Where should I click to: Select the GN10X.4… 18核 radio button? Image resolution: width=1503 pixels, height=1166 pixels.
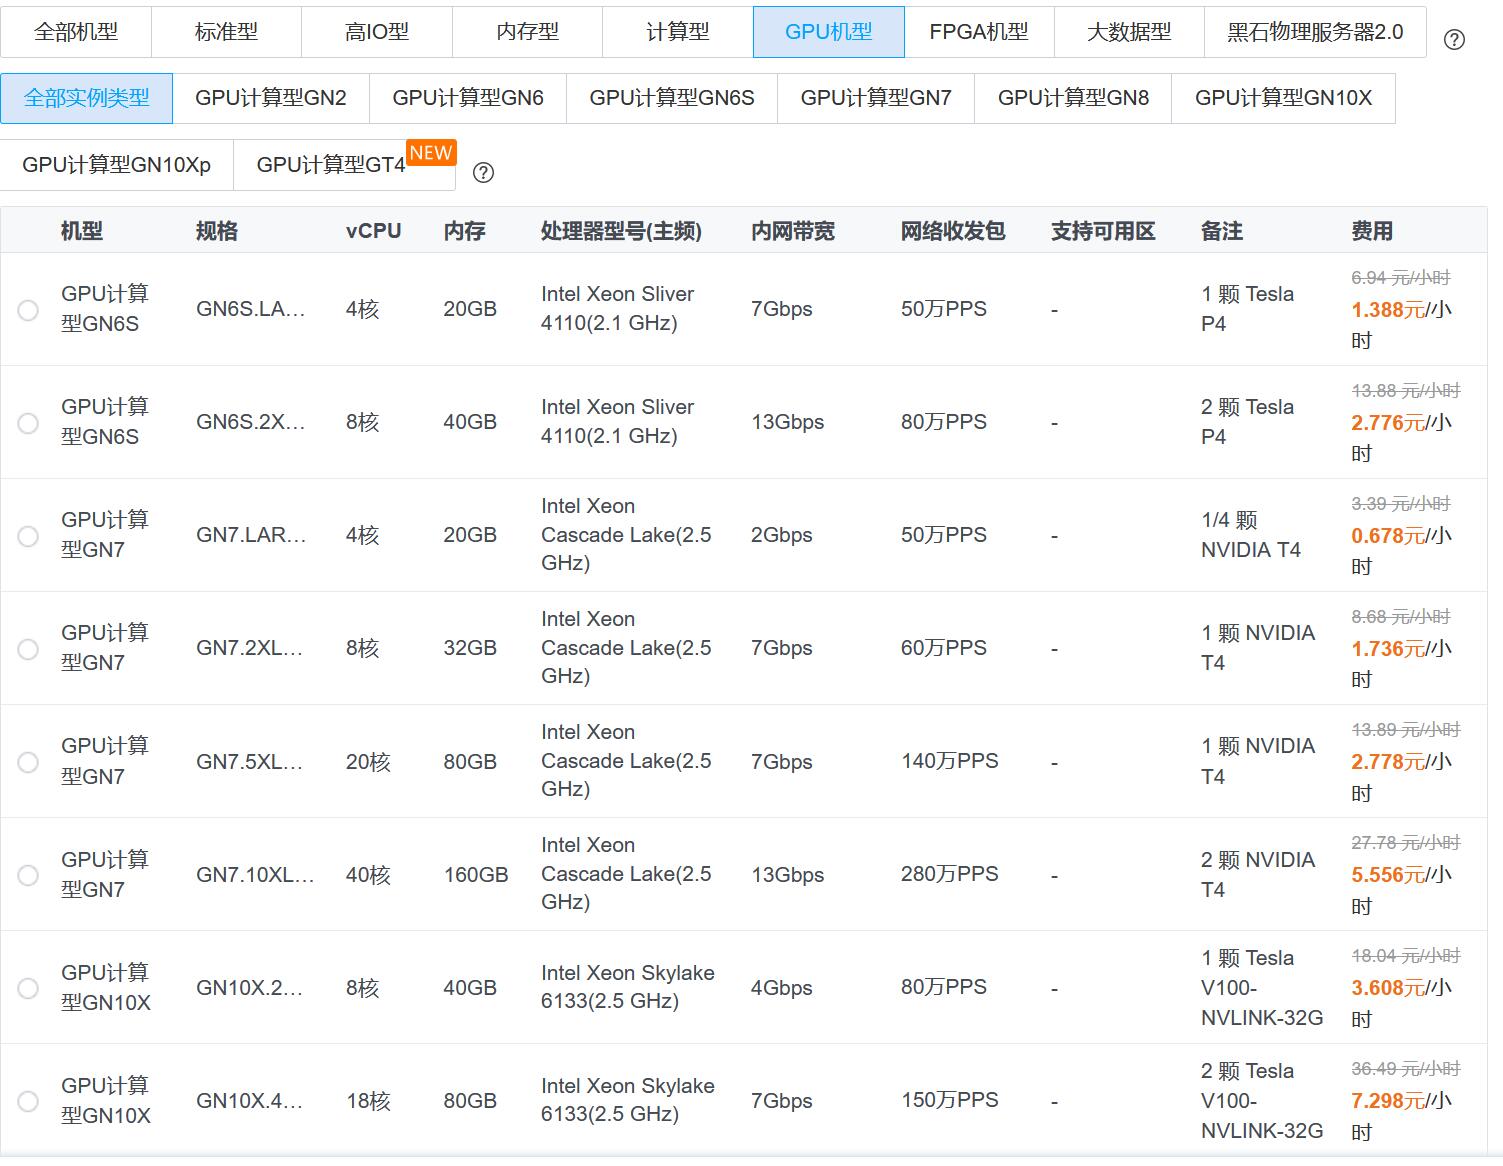28,1101
